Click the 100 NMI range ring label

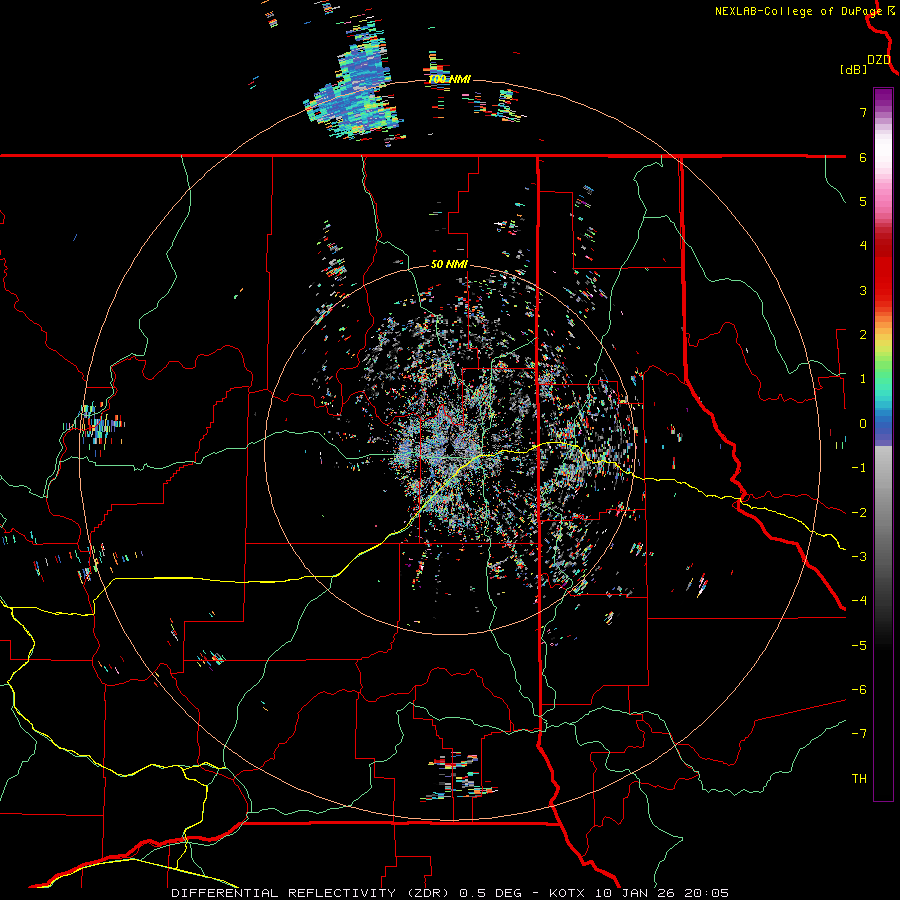pos(449,79)
